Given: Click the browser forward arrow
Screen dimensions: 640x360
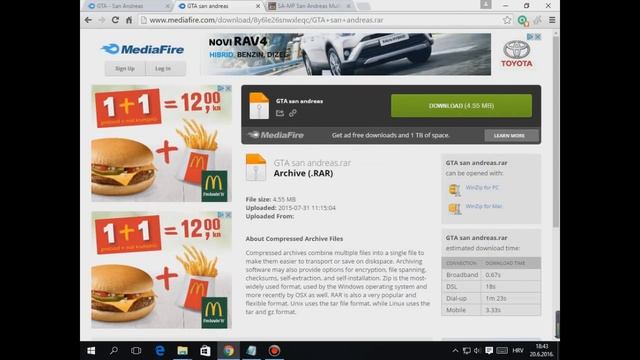Looking at the screenshot, I should coord(102,20).
